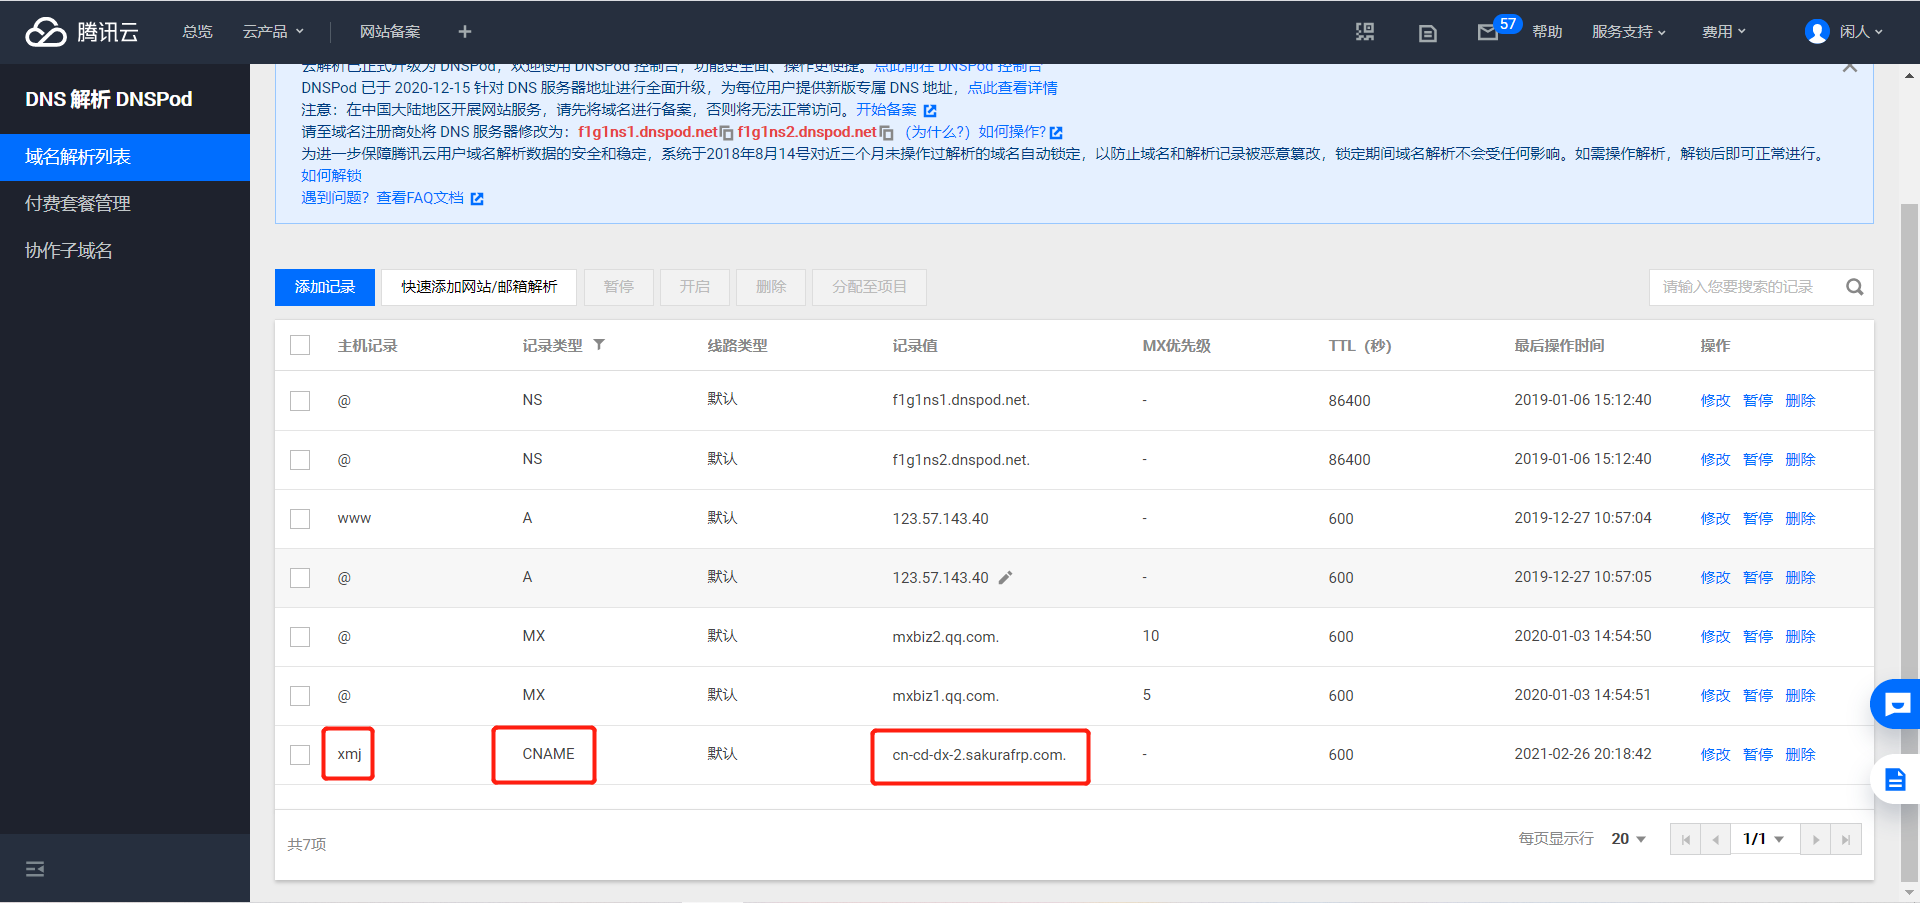
Task: Open the online chat support bubble
Action: pyautogui.click(x=1896, y=705)
